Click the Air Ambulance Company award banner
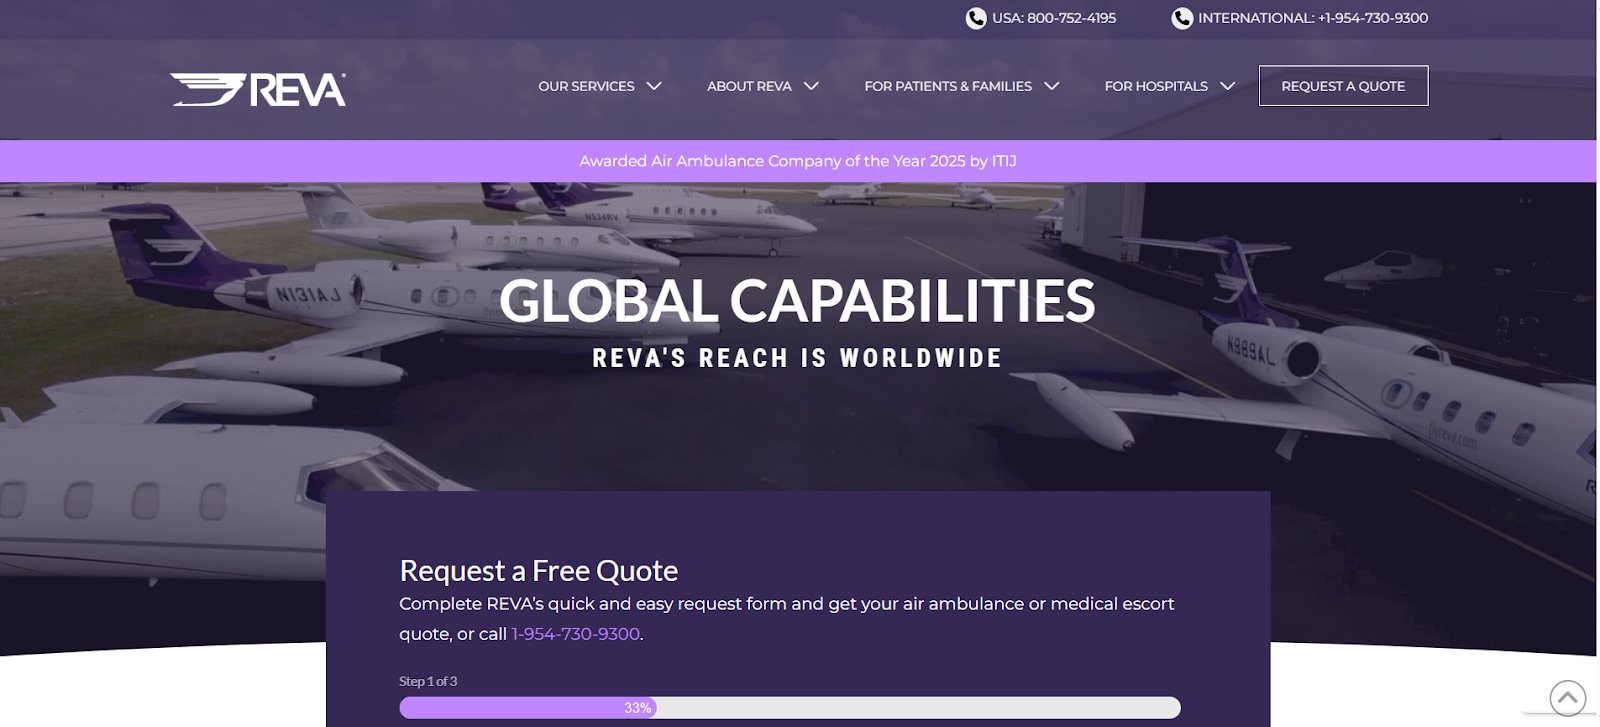 (x=797, y=161)
